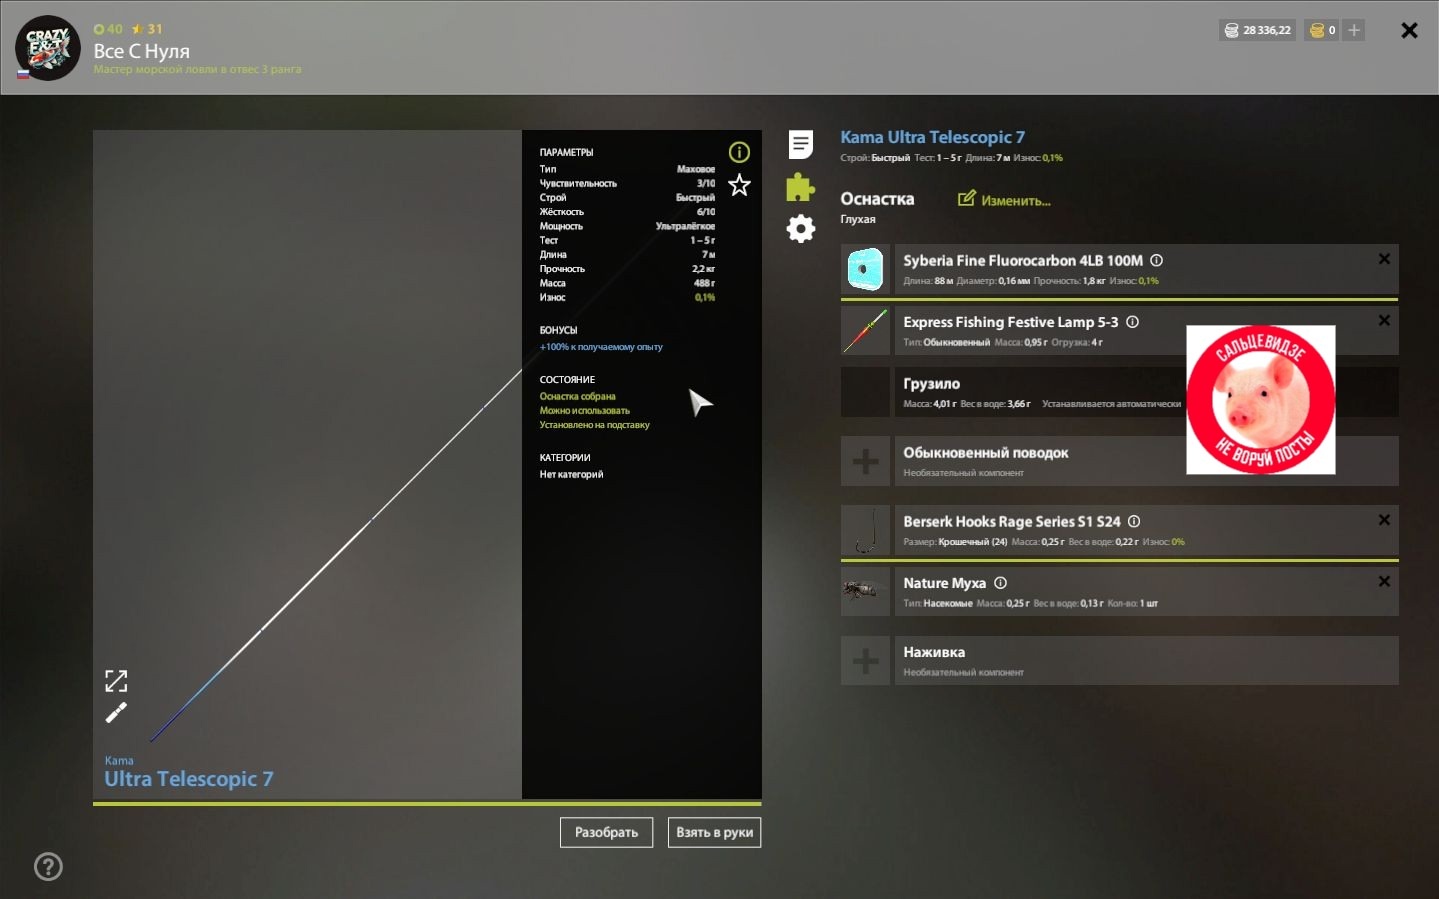Image resolution: width=1439 pixels, height=899 pixels.
Task: Click the +100% к получаемому опыту bonus
Action: click(x=601, y=347)
